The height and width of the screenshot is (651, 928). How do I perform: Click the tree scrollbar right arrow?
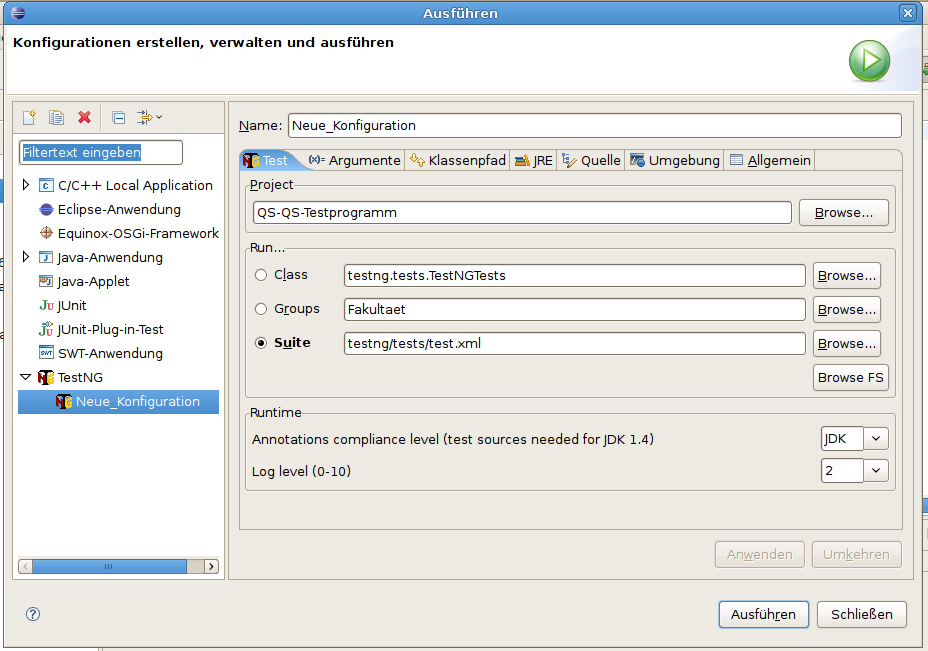click(x=211, y=566)
